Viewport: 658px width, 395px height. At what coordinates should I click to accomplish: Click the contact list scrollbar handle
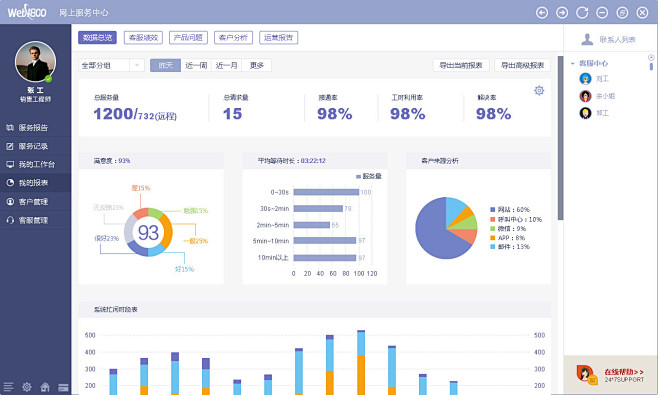pyautogui.click(x=651, y=66)
